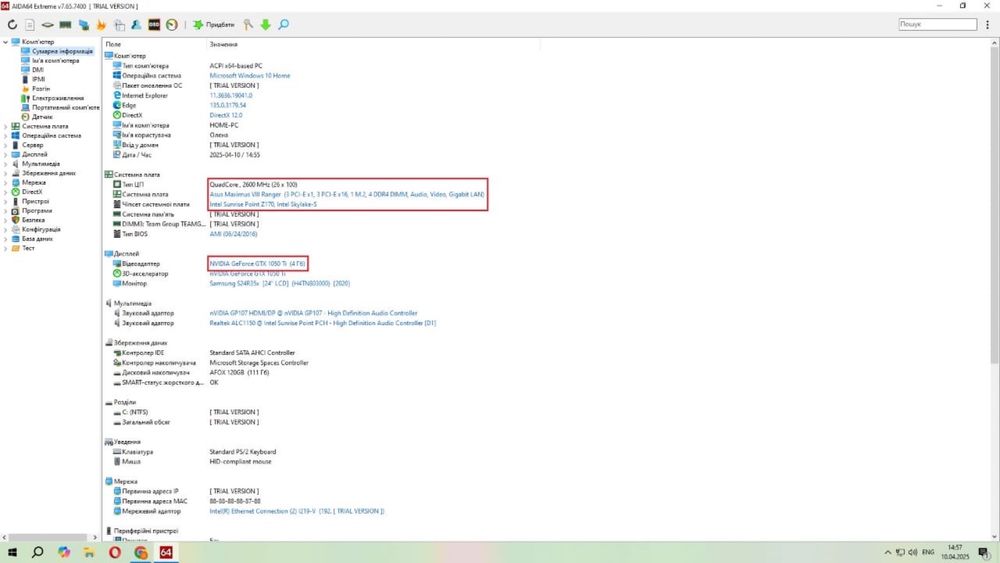Open the Windows Start menu
Screen dimensions: 1000x563
tap(12, 552)
